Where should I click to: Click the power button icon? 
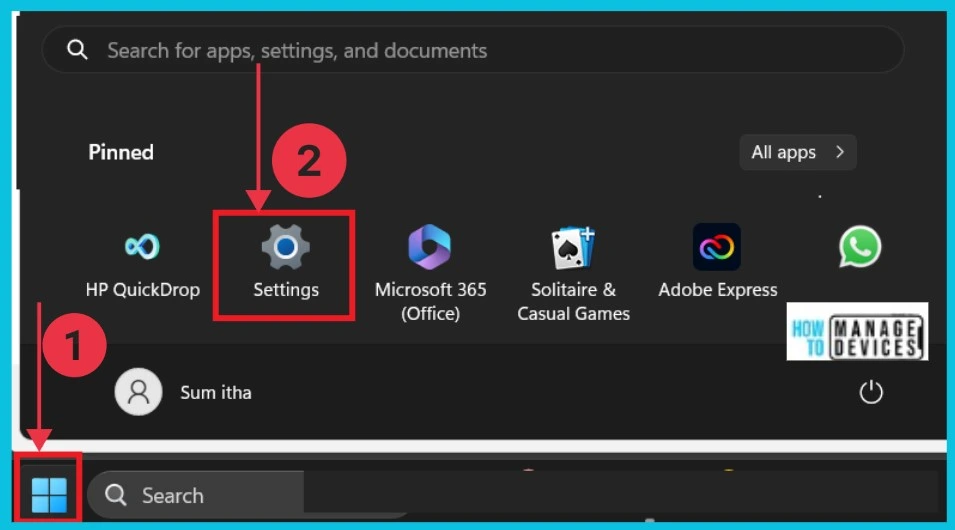pos(871,392)
